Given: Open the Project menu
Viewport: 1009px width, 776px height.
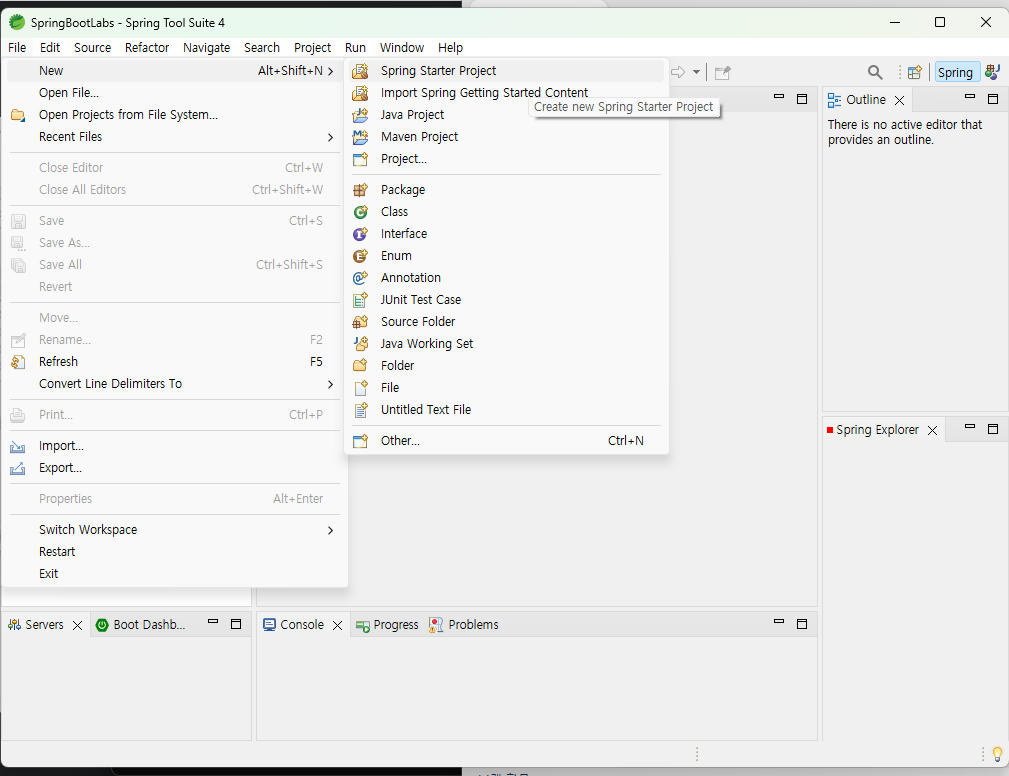Looking at the screenshot, I should (312, 48).
